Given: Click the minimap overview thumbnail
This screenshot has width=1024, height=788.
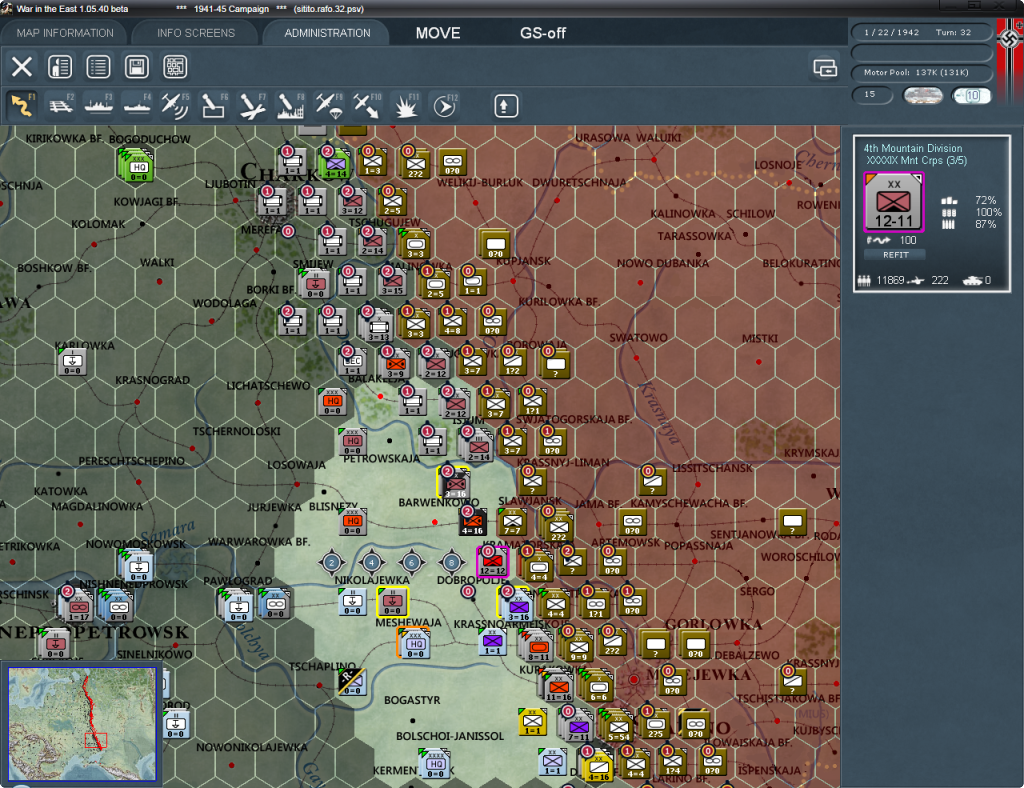Looking at the screenshot, I should (82, 723).
